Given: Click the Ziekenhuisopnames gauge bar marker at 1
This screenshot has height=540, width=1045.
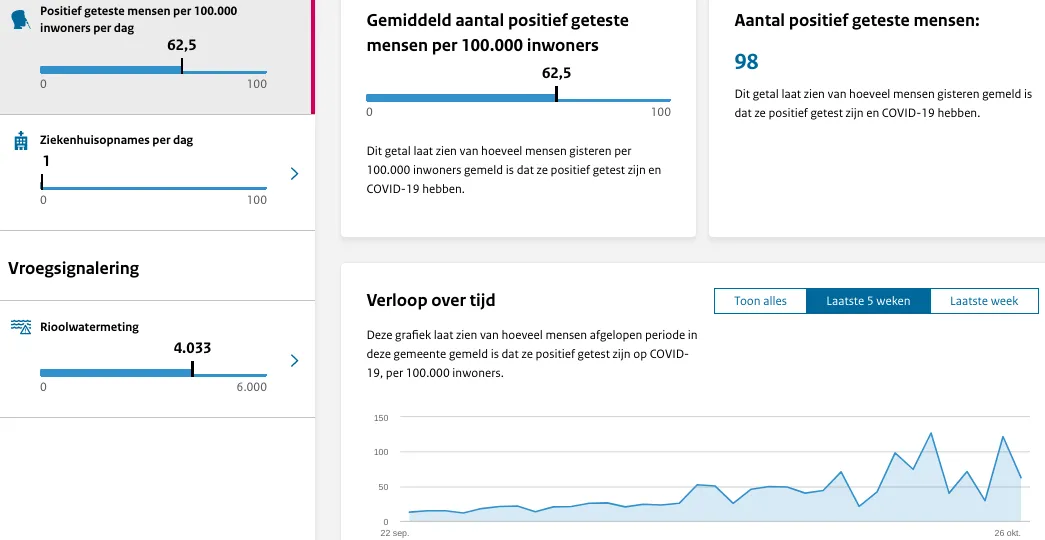Looking at the screenshot, I should coord(42,182).
